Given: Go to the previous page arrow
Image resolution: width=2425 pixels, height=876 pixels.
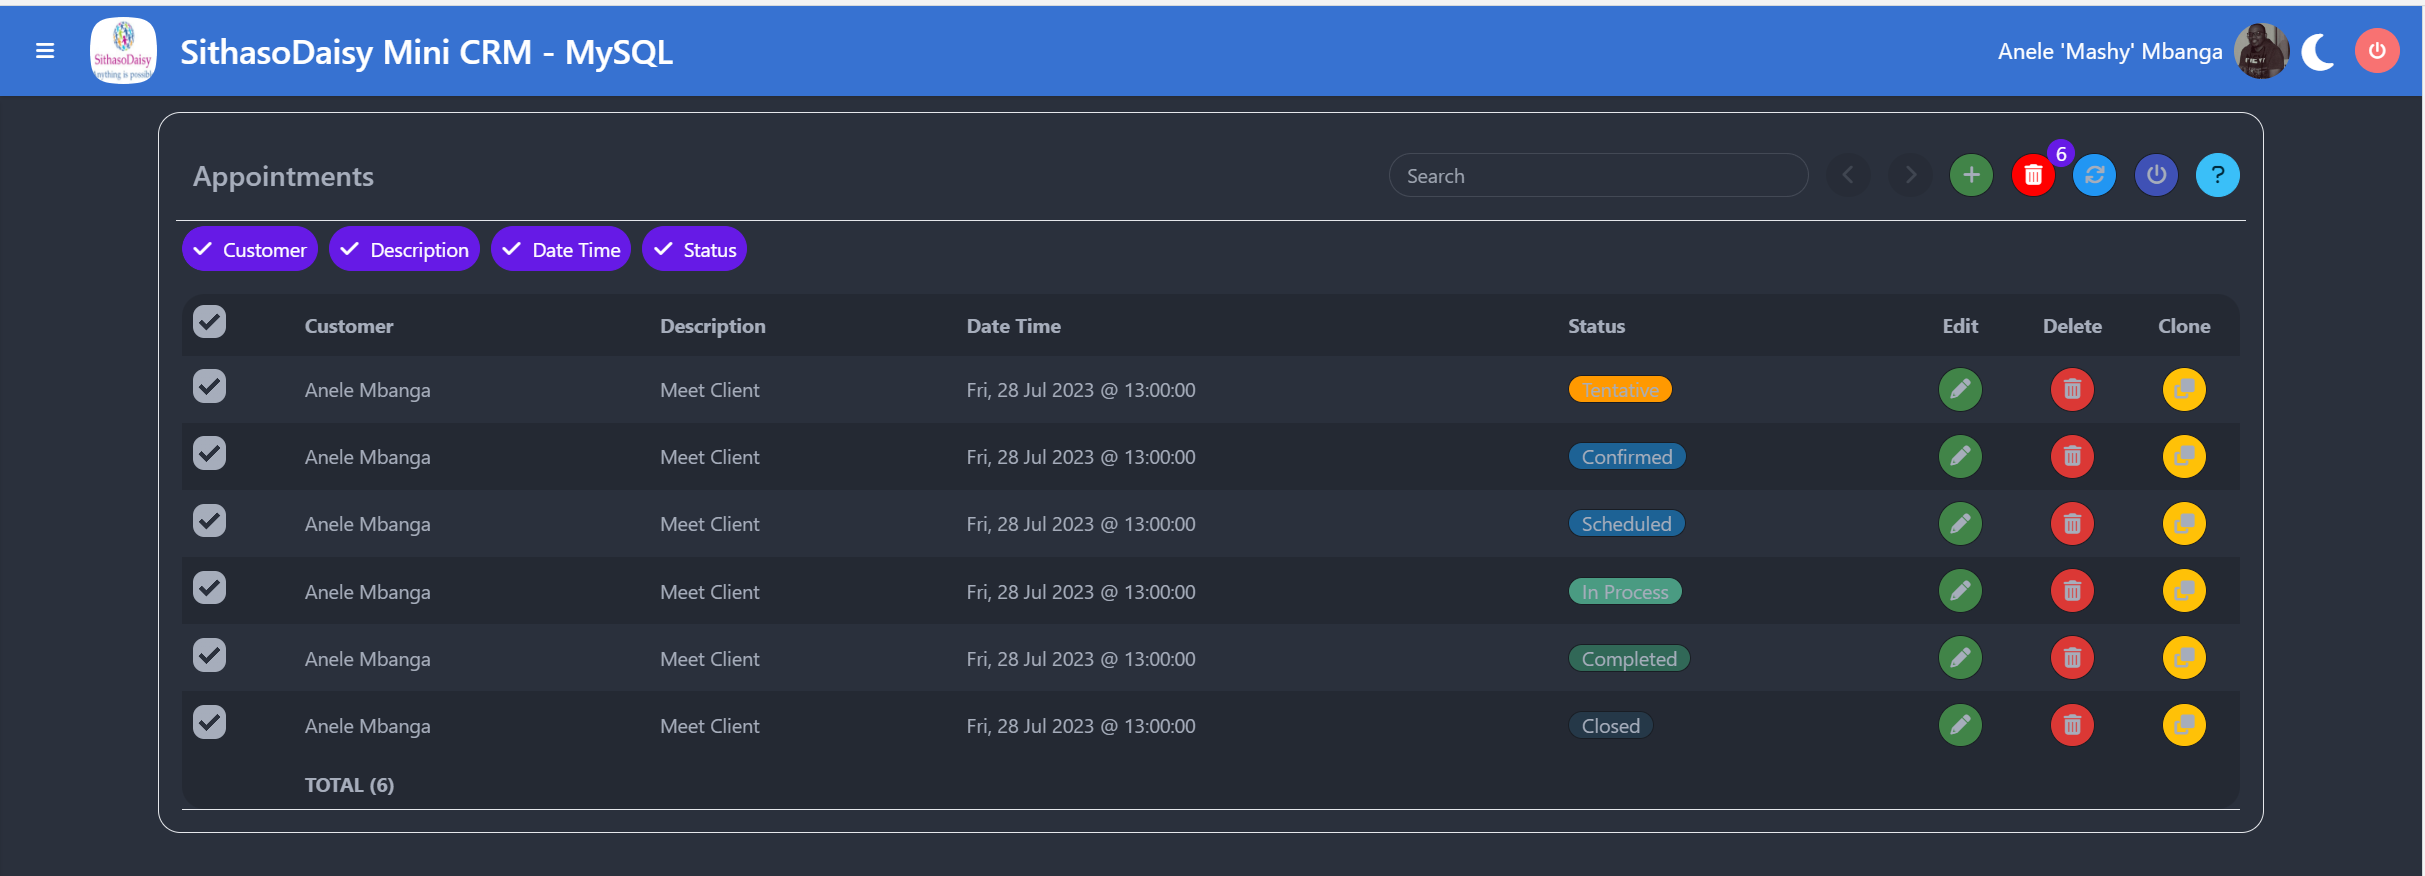Looking at the screenshot, I should (x=1848, y=176).
